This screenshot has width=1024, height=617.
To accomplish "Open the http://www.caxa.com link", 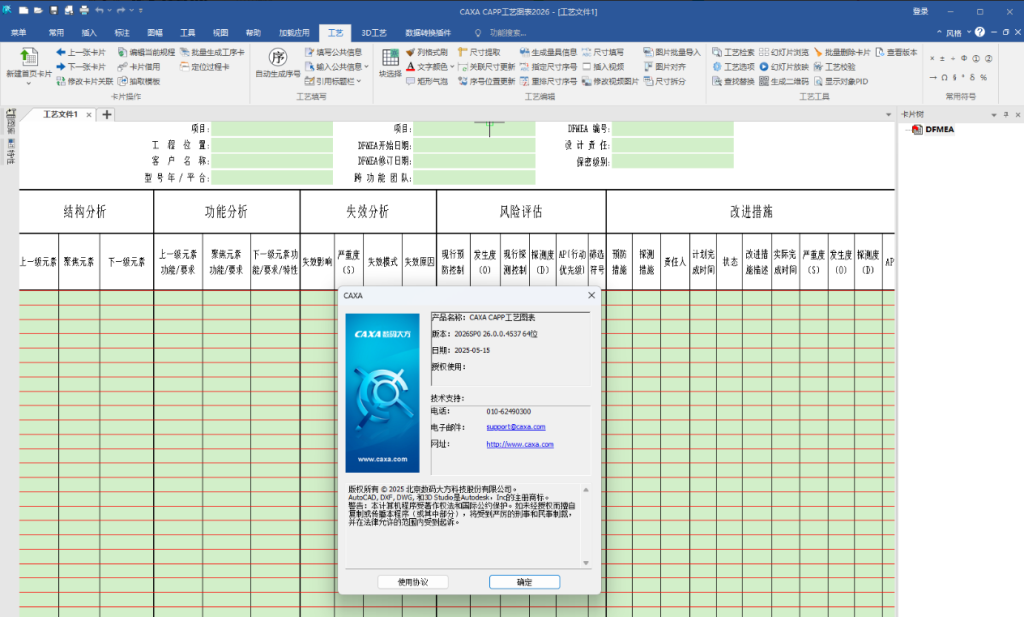I will (x=520, y=444).
